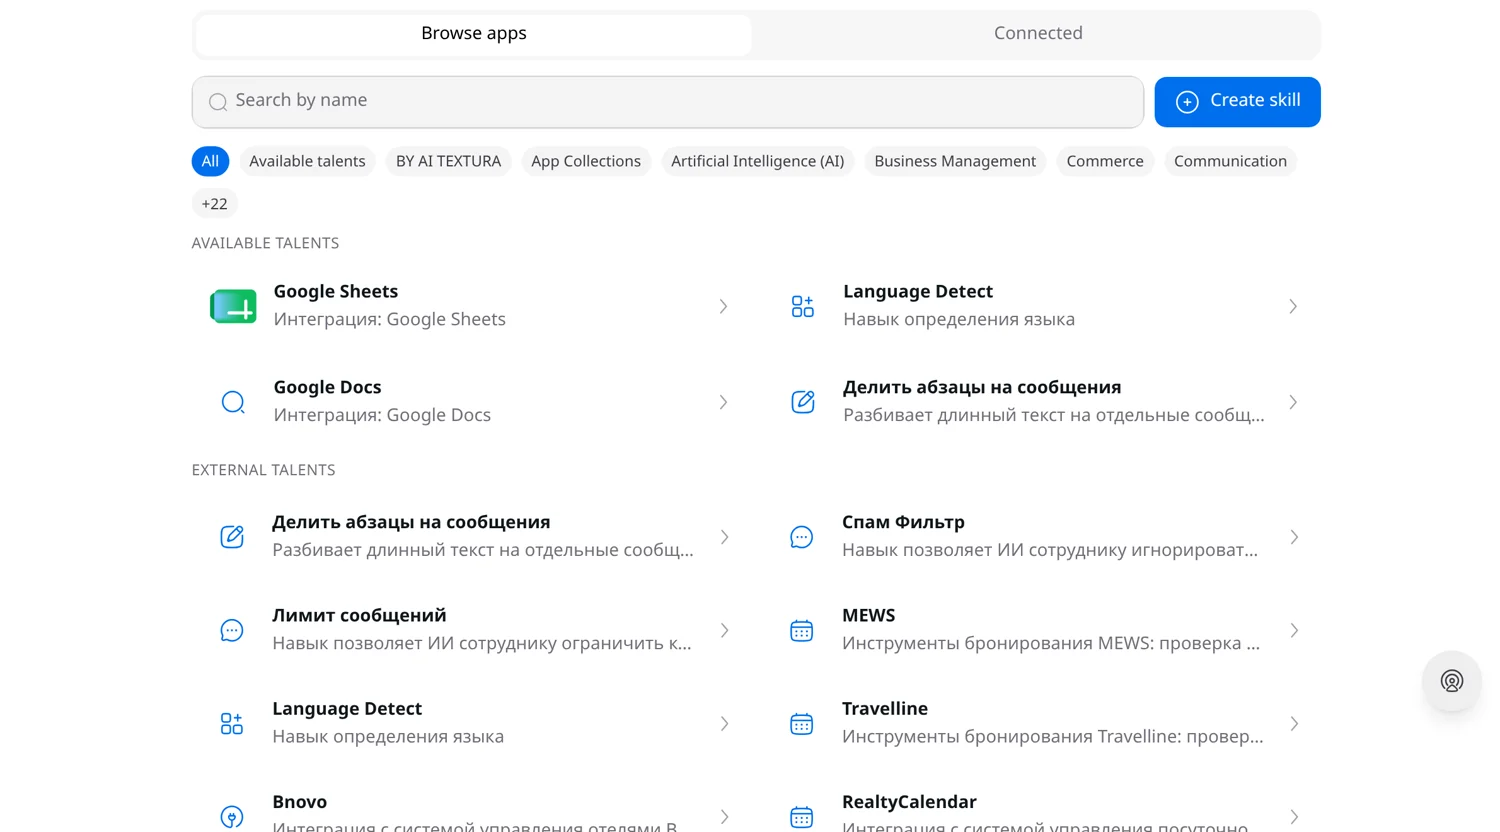Filter by BY AI TEXTURA chip
1500x832 pixels.
pos(448,161)
